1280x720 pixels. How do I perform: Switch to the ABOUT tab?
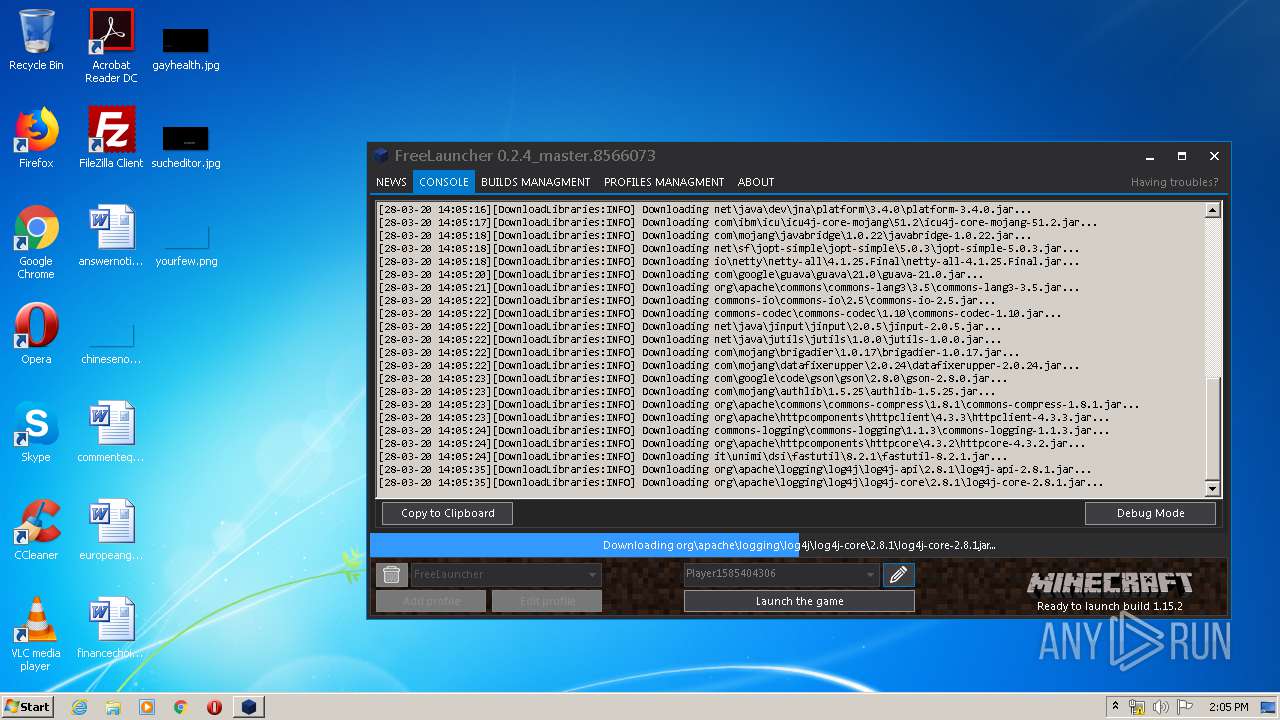tap(756, 182)
